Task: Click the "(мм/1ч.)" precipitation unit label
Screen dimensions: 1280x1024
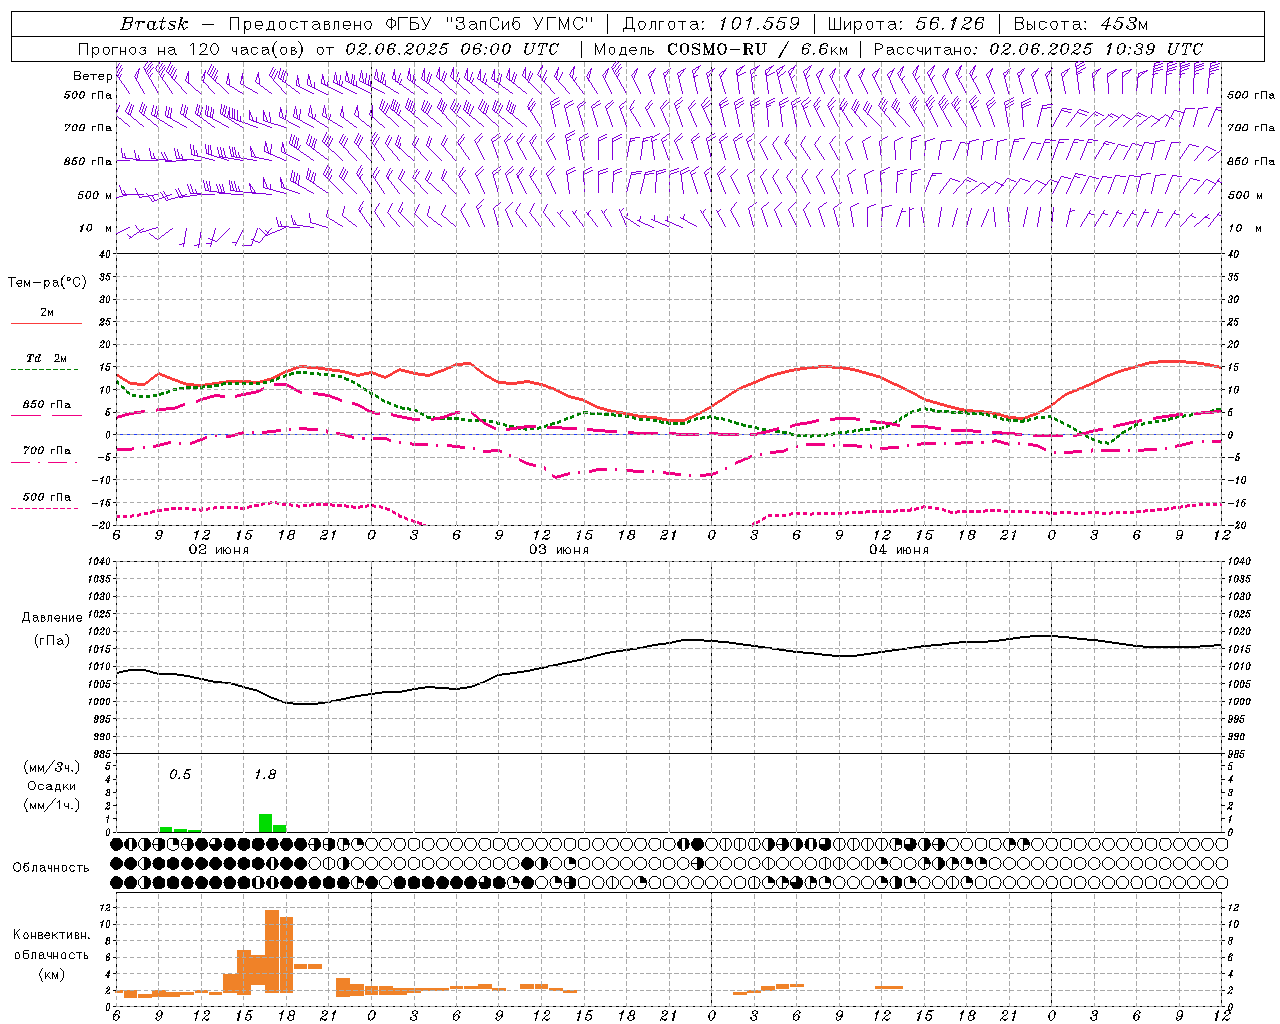Action: (50, 805)
